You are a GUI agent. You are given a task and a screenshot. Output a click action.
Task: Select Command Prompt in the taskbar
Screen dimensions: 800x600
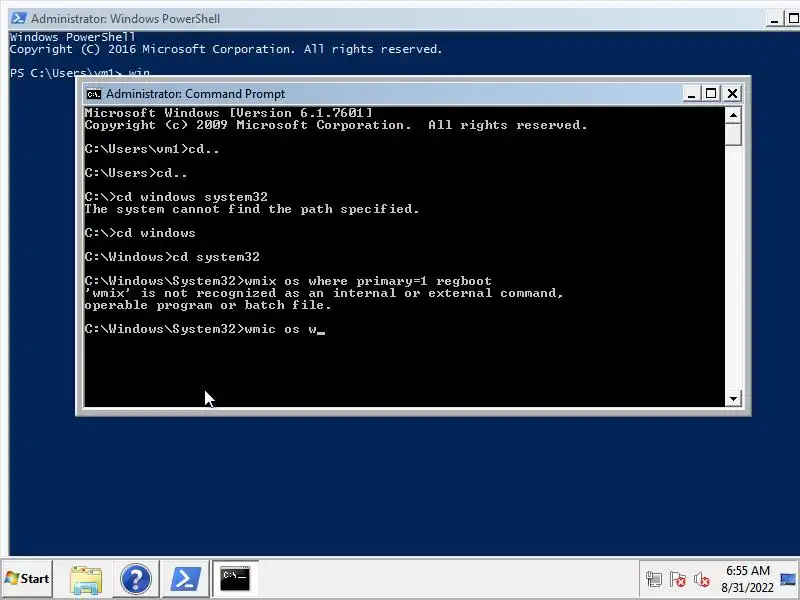[235, 579]
